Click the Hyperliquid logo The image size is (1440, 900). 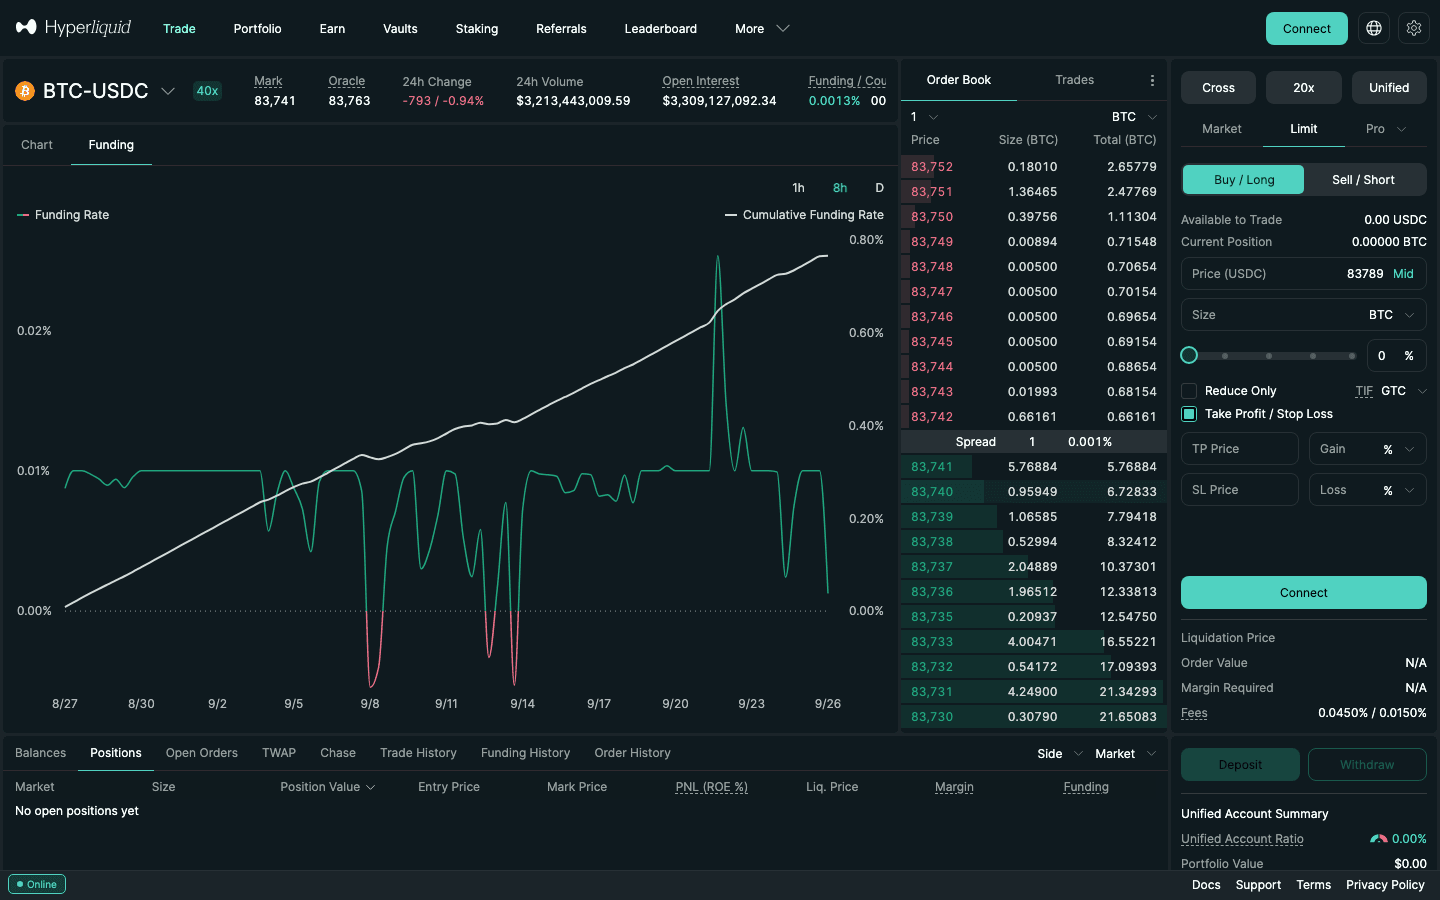pyautogui.click(x=73, y=27)
